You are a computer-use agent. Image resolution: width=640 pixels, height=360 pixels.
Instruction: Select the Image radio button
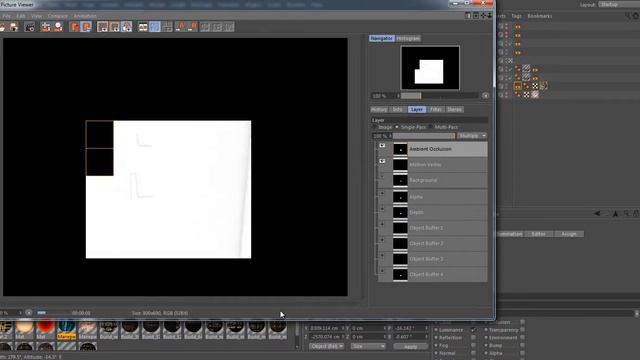[x=374, y=127]
